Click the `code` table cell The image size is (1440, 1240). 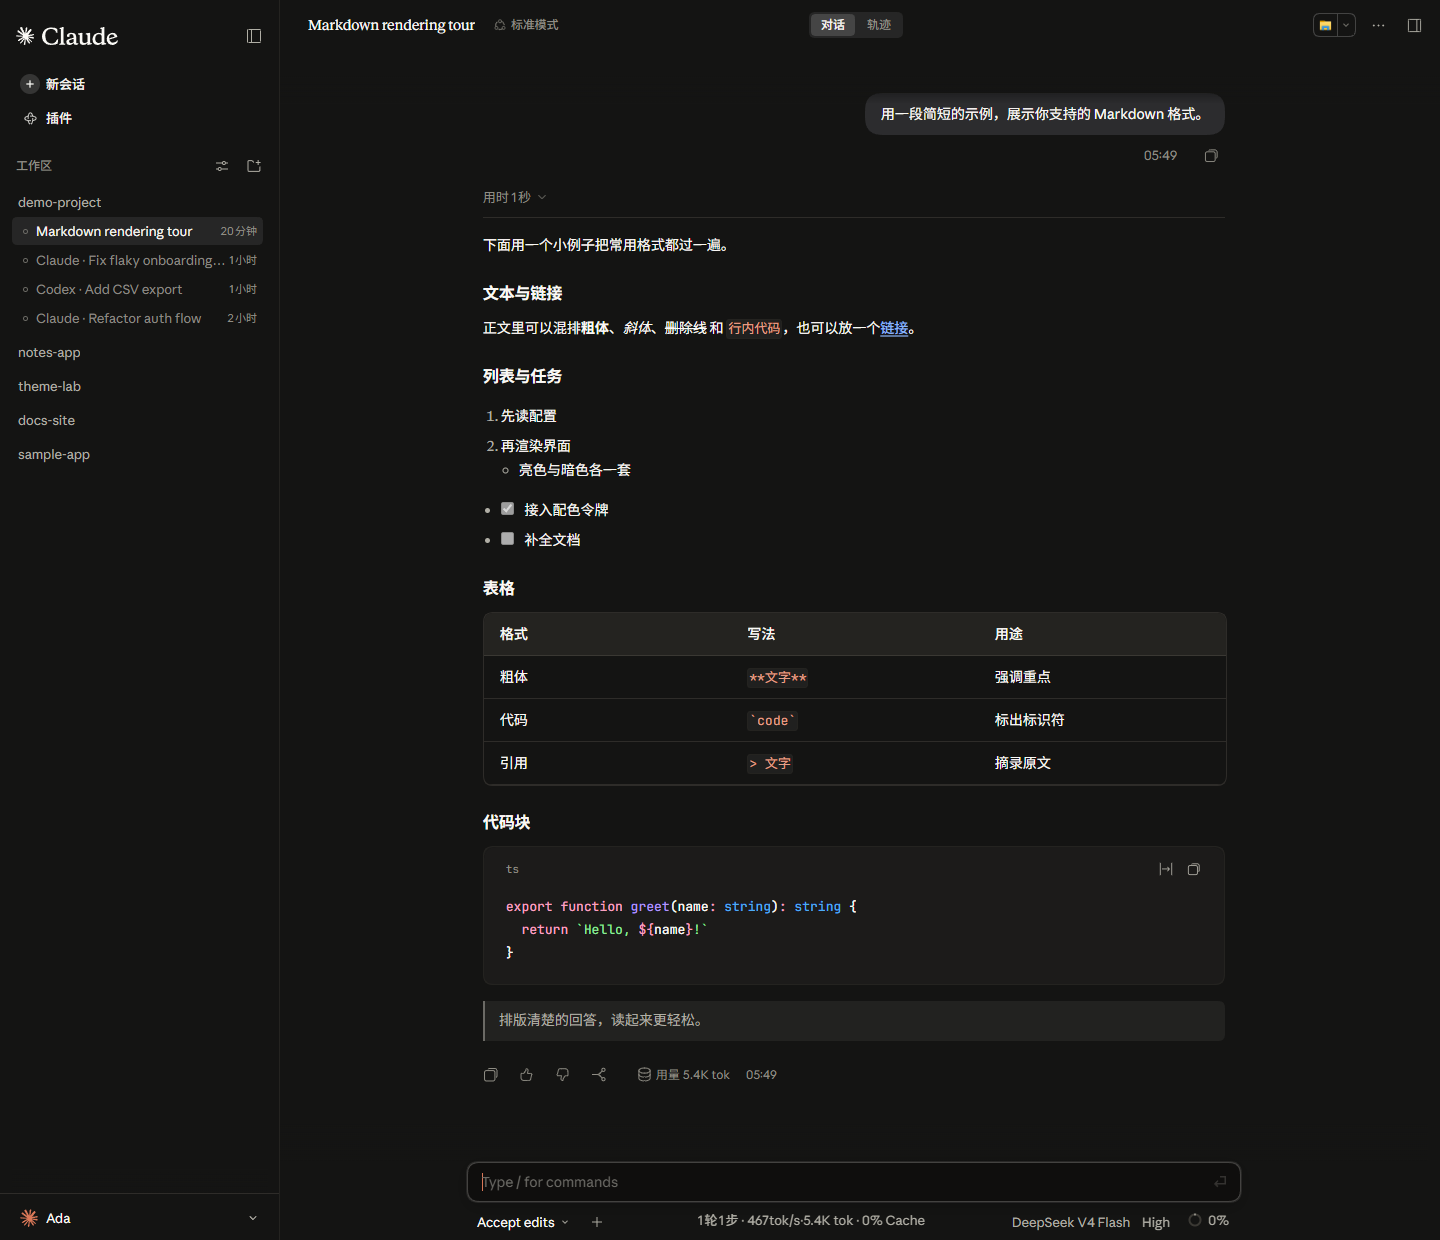pyautogui.click(x=772, y=720)
